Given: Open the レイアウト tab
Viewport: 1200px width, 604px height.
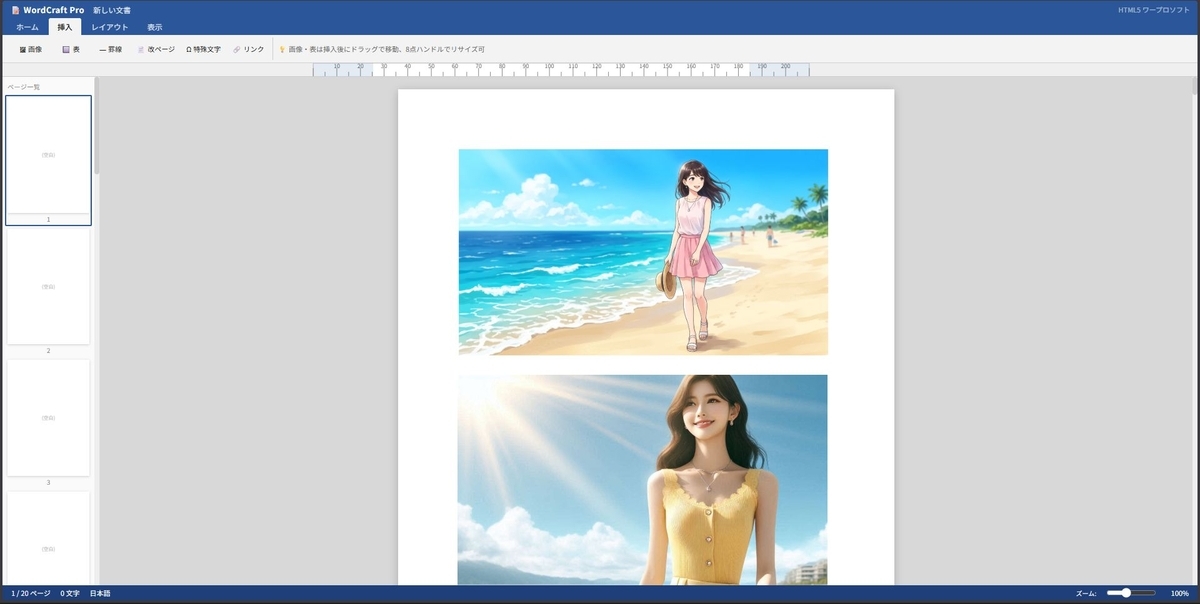Looking at the screenshot, I should [110, 27].
